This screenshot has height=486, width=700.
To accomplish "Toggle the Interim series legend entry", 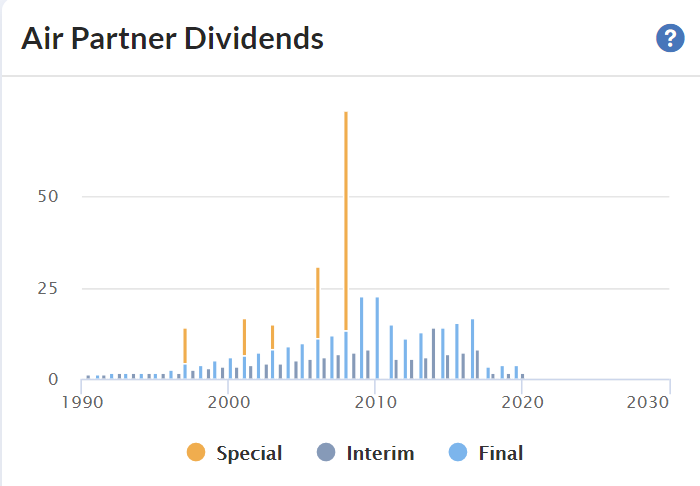I will point(365,453).
